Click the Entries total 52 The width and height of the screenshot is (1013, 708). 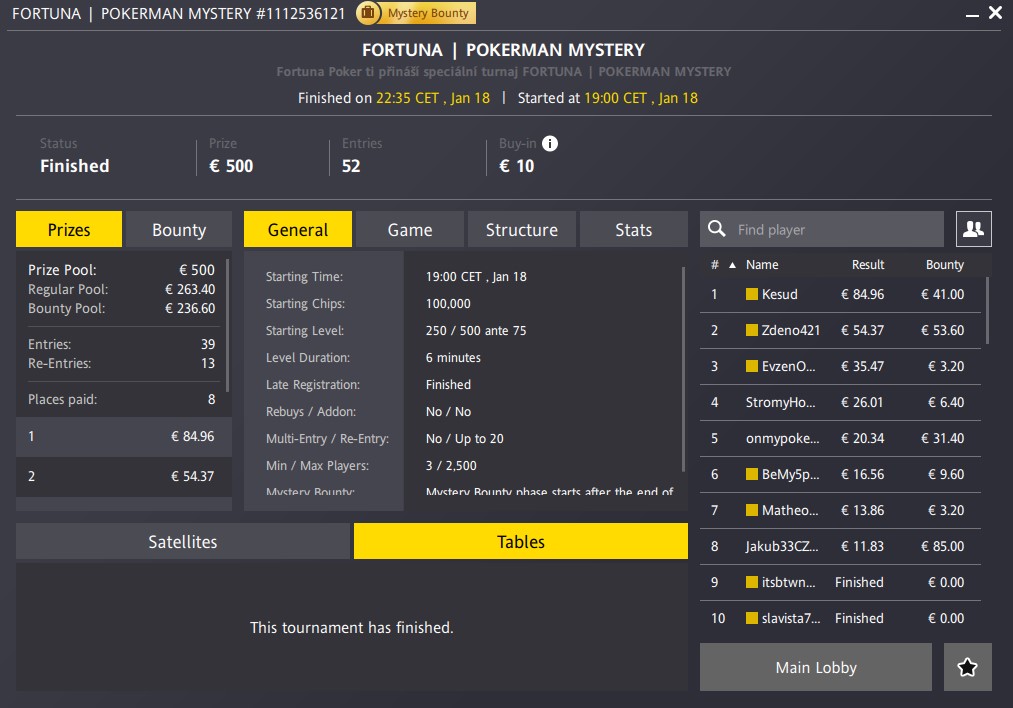pos(351,166)
